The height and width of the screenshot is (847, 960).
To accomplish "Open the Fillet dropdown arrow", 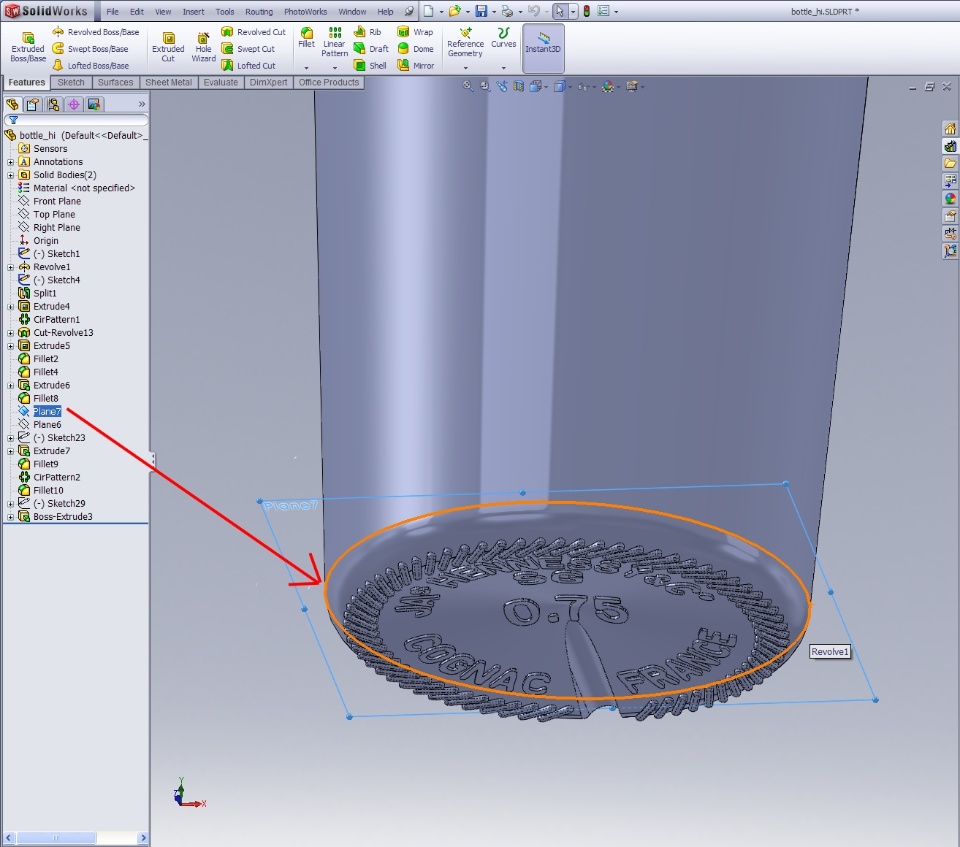I will [306, 68].
